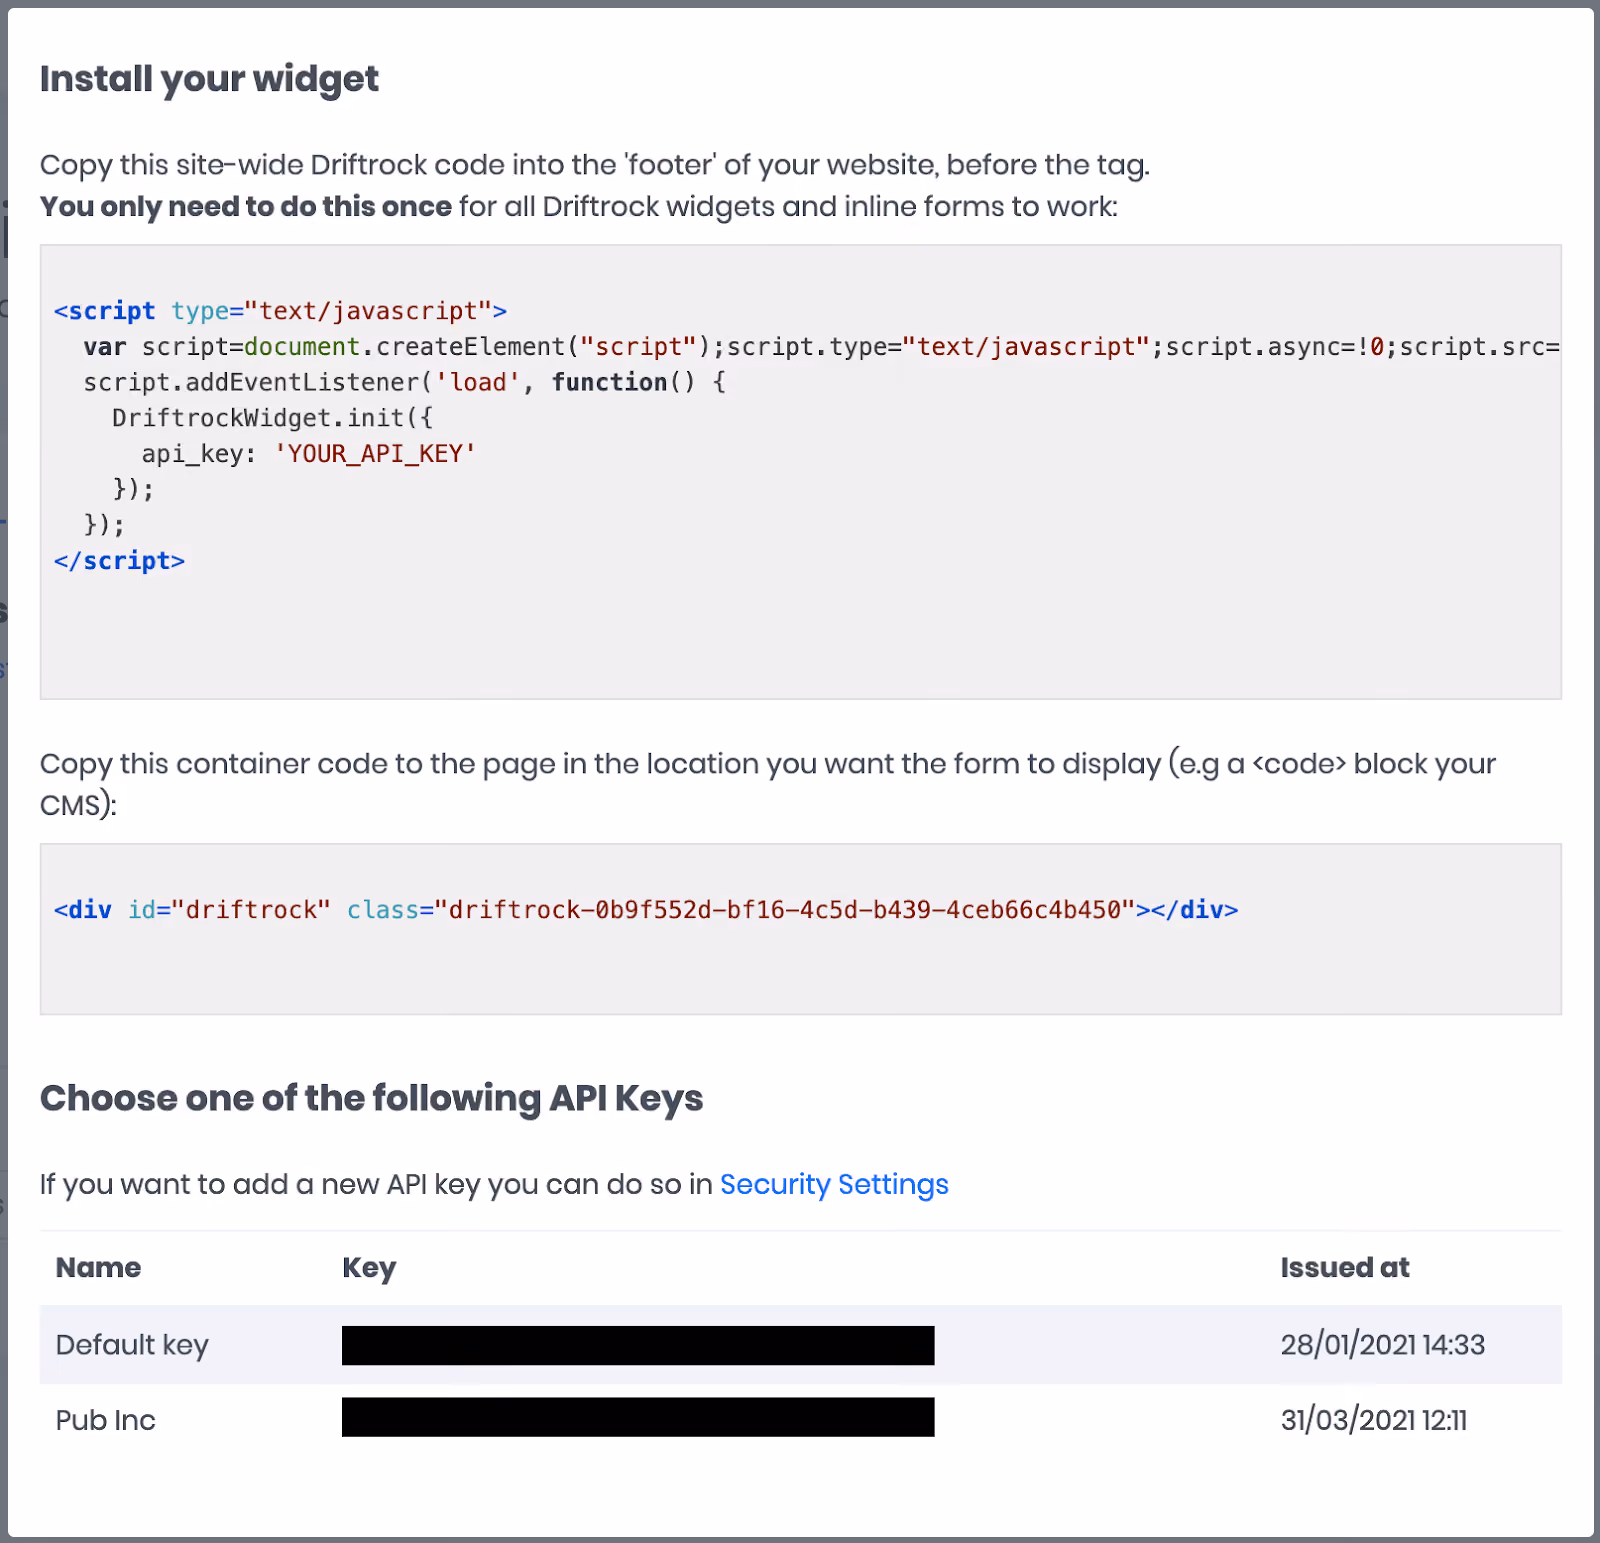Click the 'YOUR_API_KEY' placeholder text
The width and height of the screenshot is (1600, 1543).
click(375, 454)
